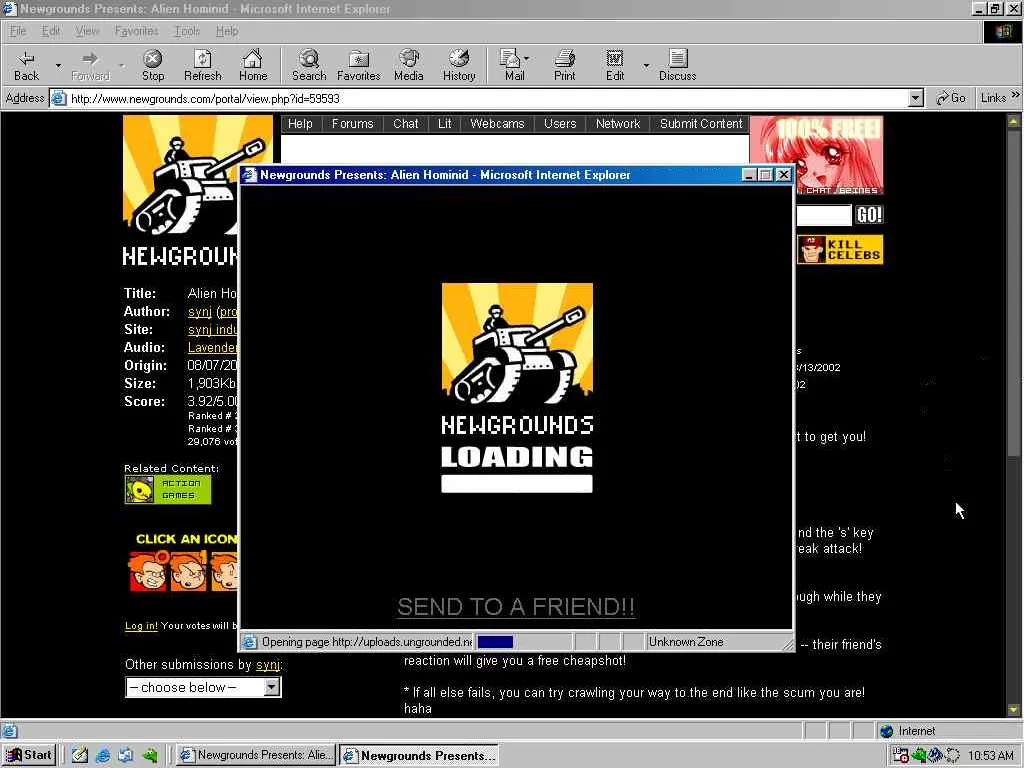The width and height of the screenshot is (1024, 768).
Task: Open the View menu
Action: pos(87,31)
